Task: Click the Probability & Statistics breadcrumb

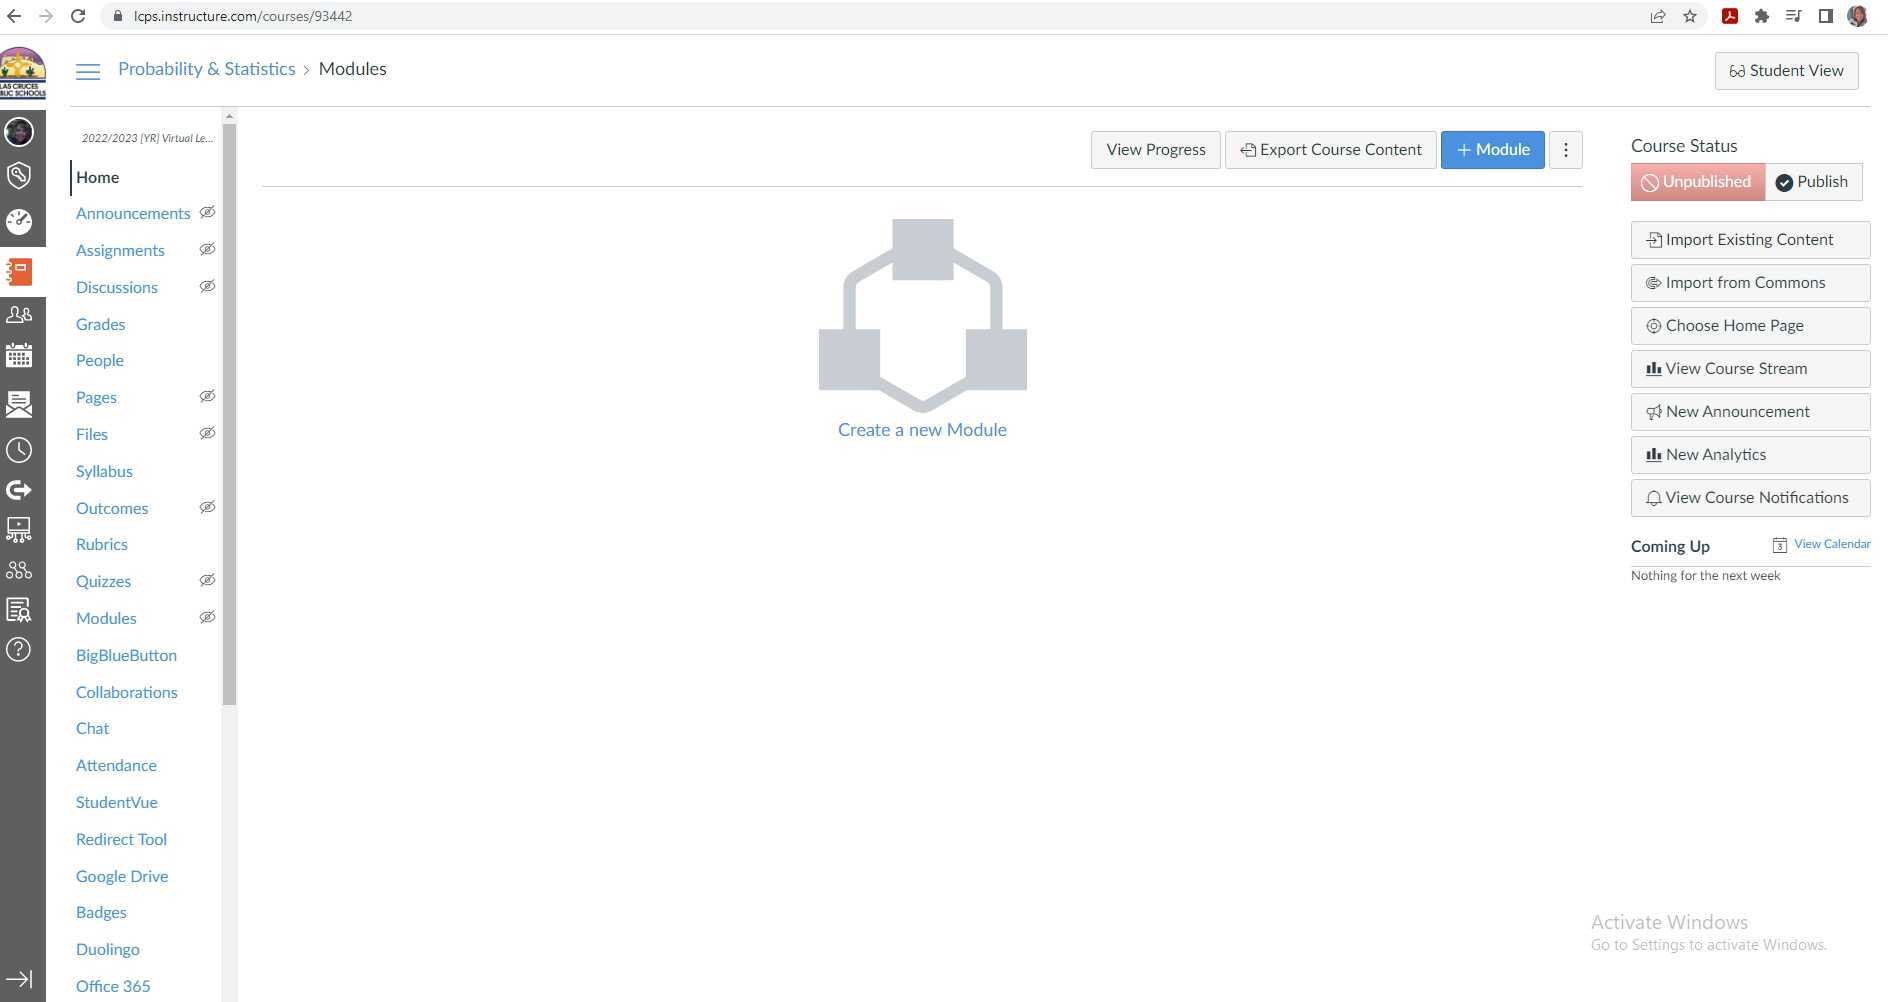Action: pyautogui.click(x=207, y=69)
